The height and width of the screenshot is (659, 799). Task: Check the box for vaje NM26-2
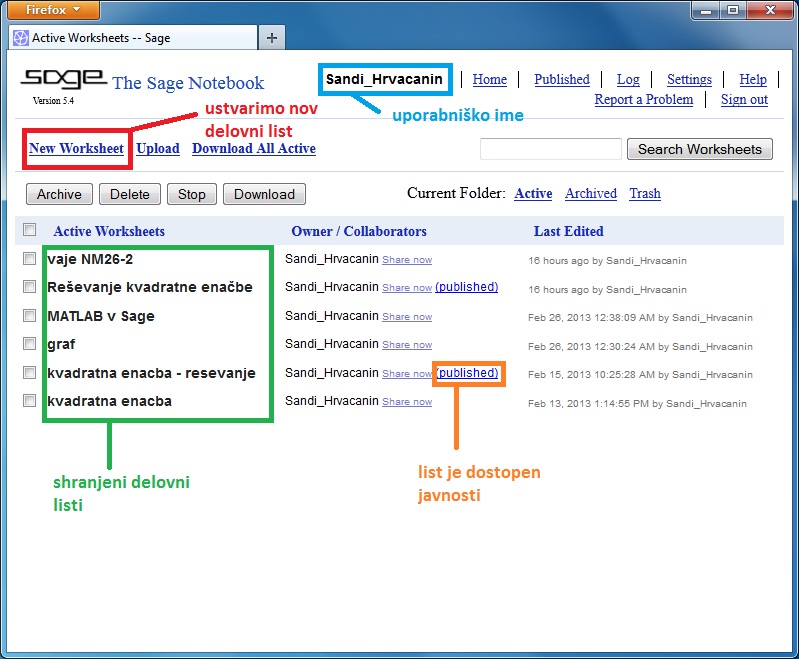point(29,259)
